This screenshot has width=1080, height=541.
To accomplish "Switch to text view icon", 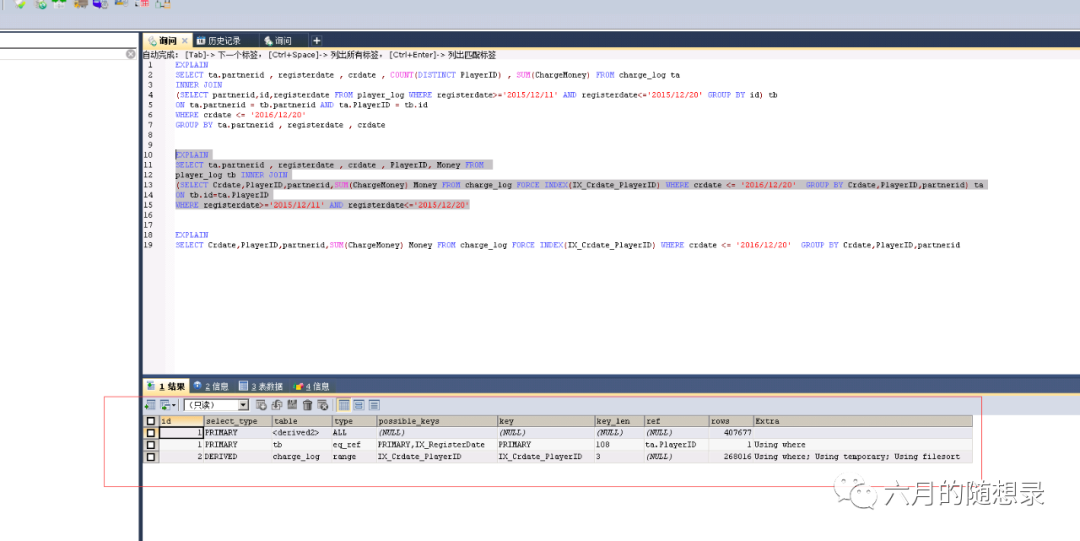I will pyautogui.click(x=374, y=405).
